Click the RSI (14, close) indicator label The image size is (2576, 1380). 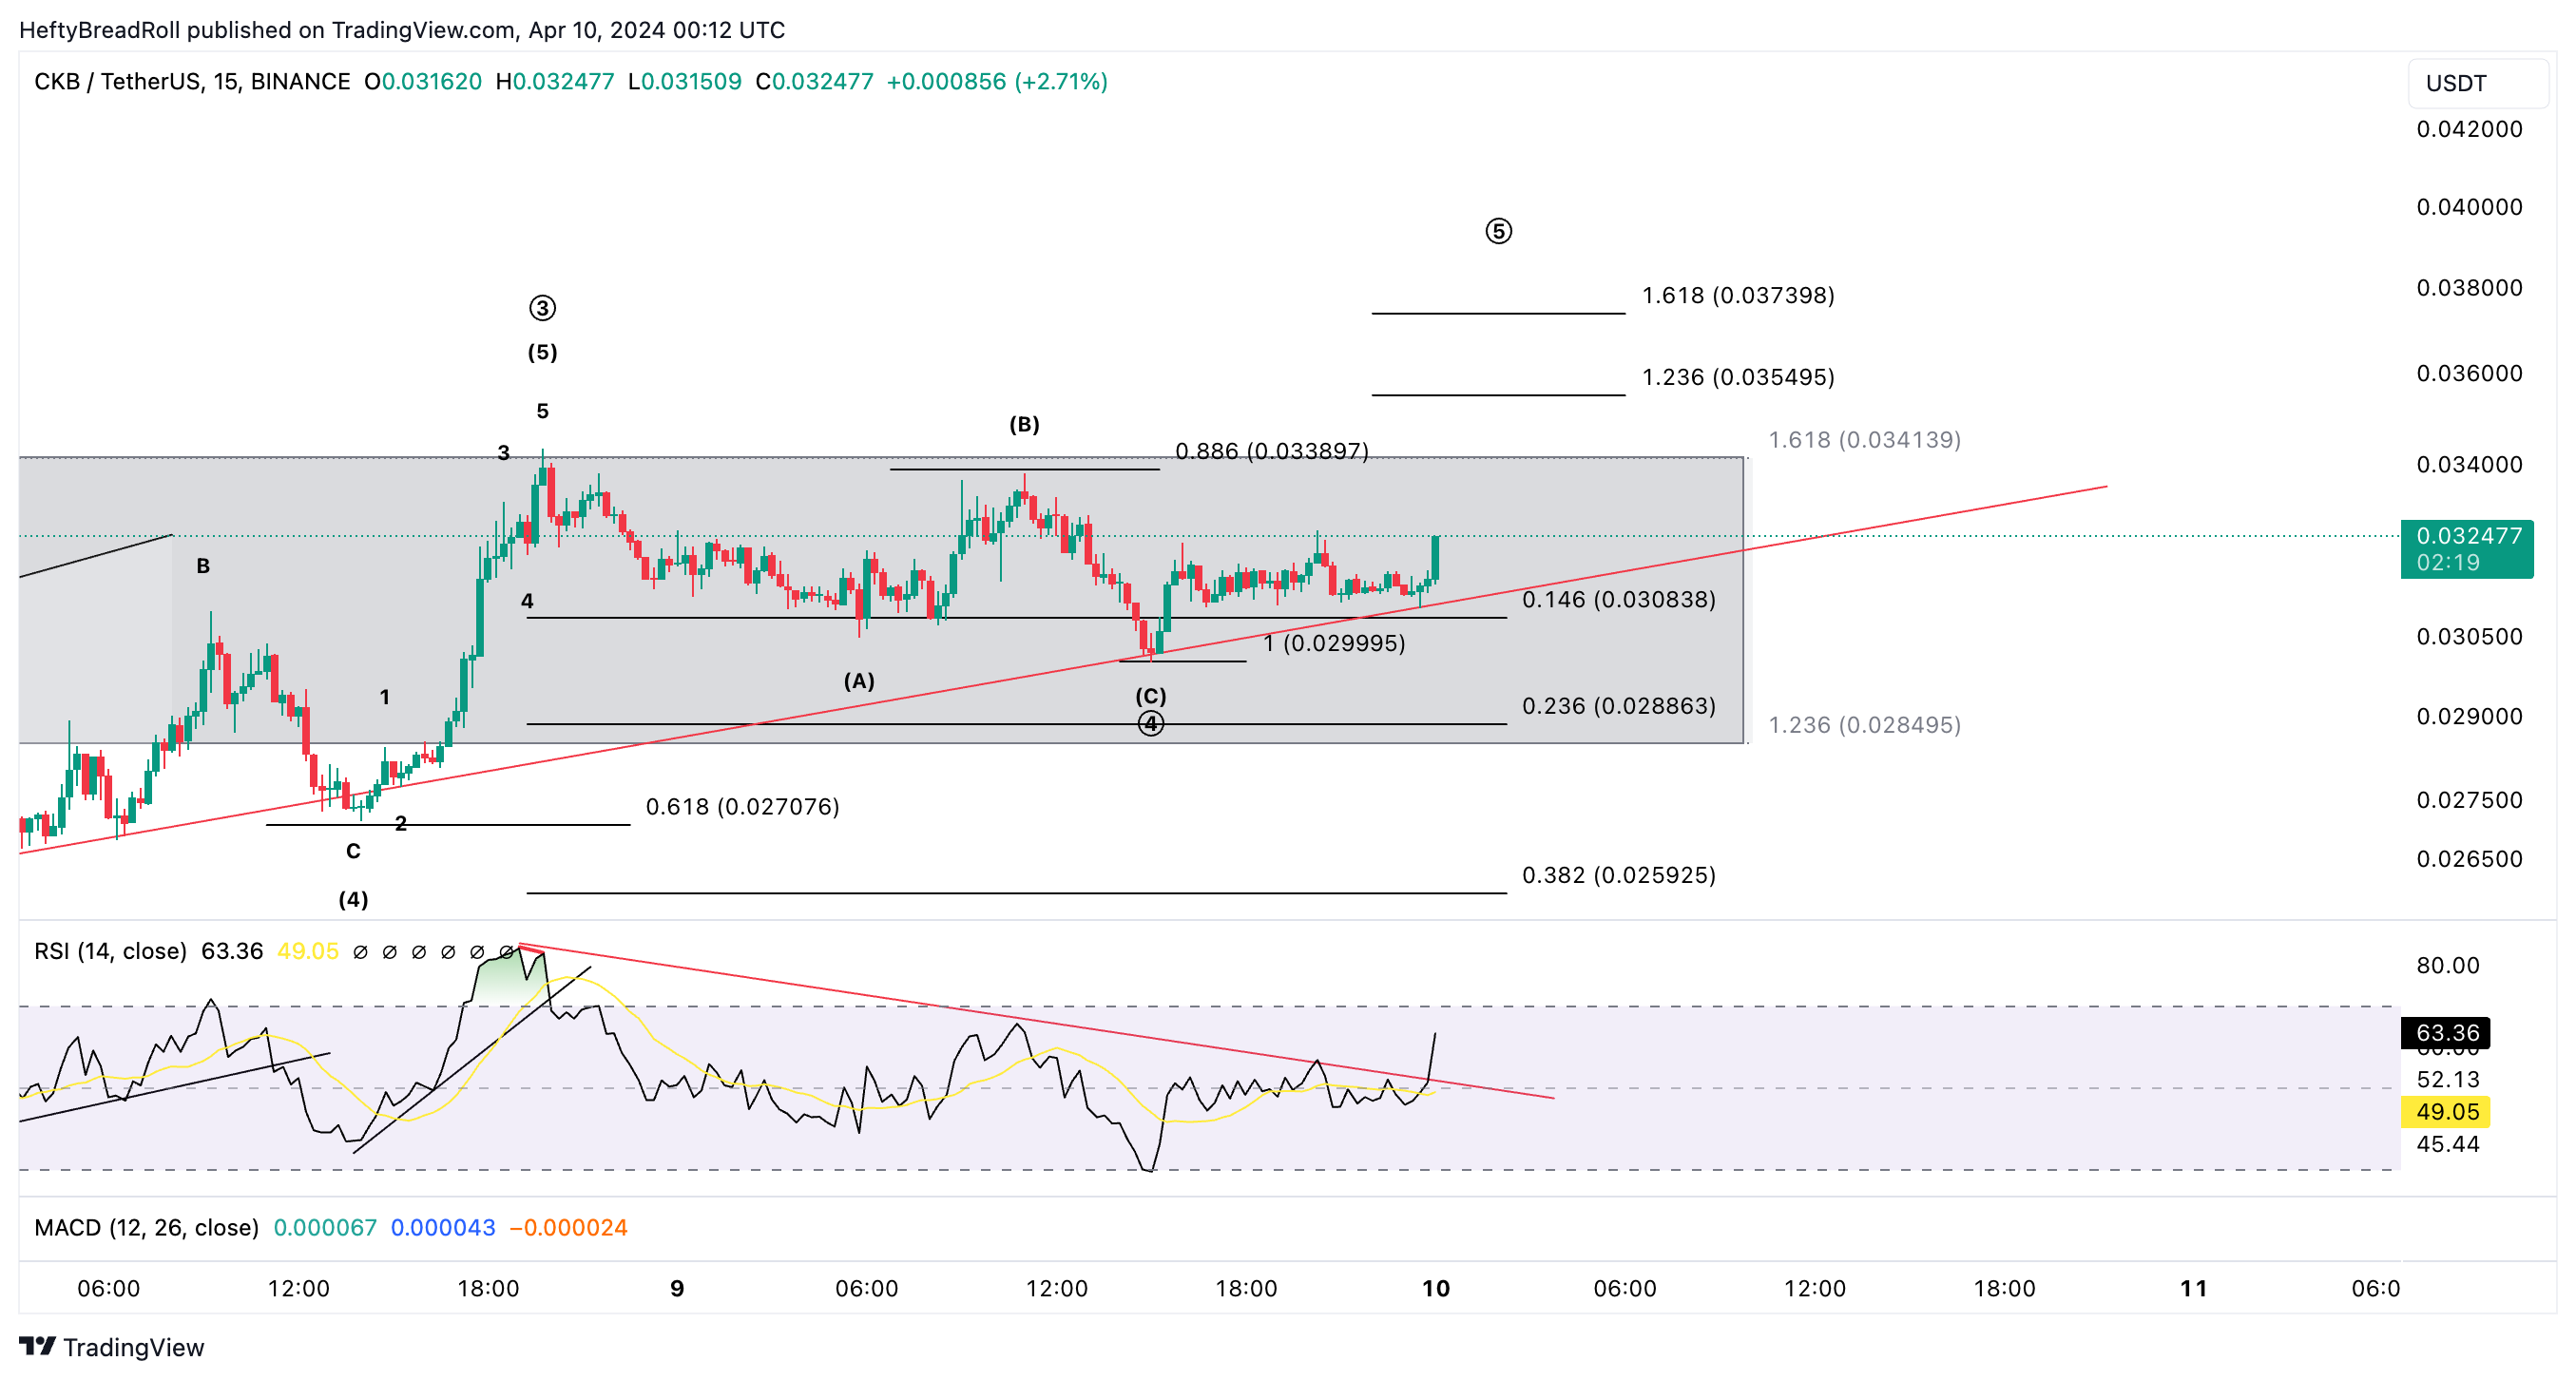point(110,951)
